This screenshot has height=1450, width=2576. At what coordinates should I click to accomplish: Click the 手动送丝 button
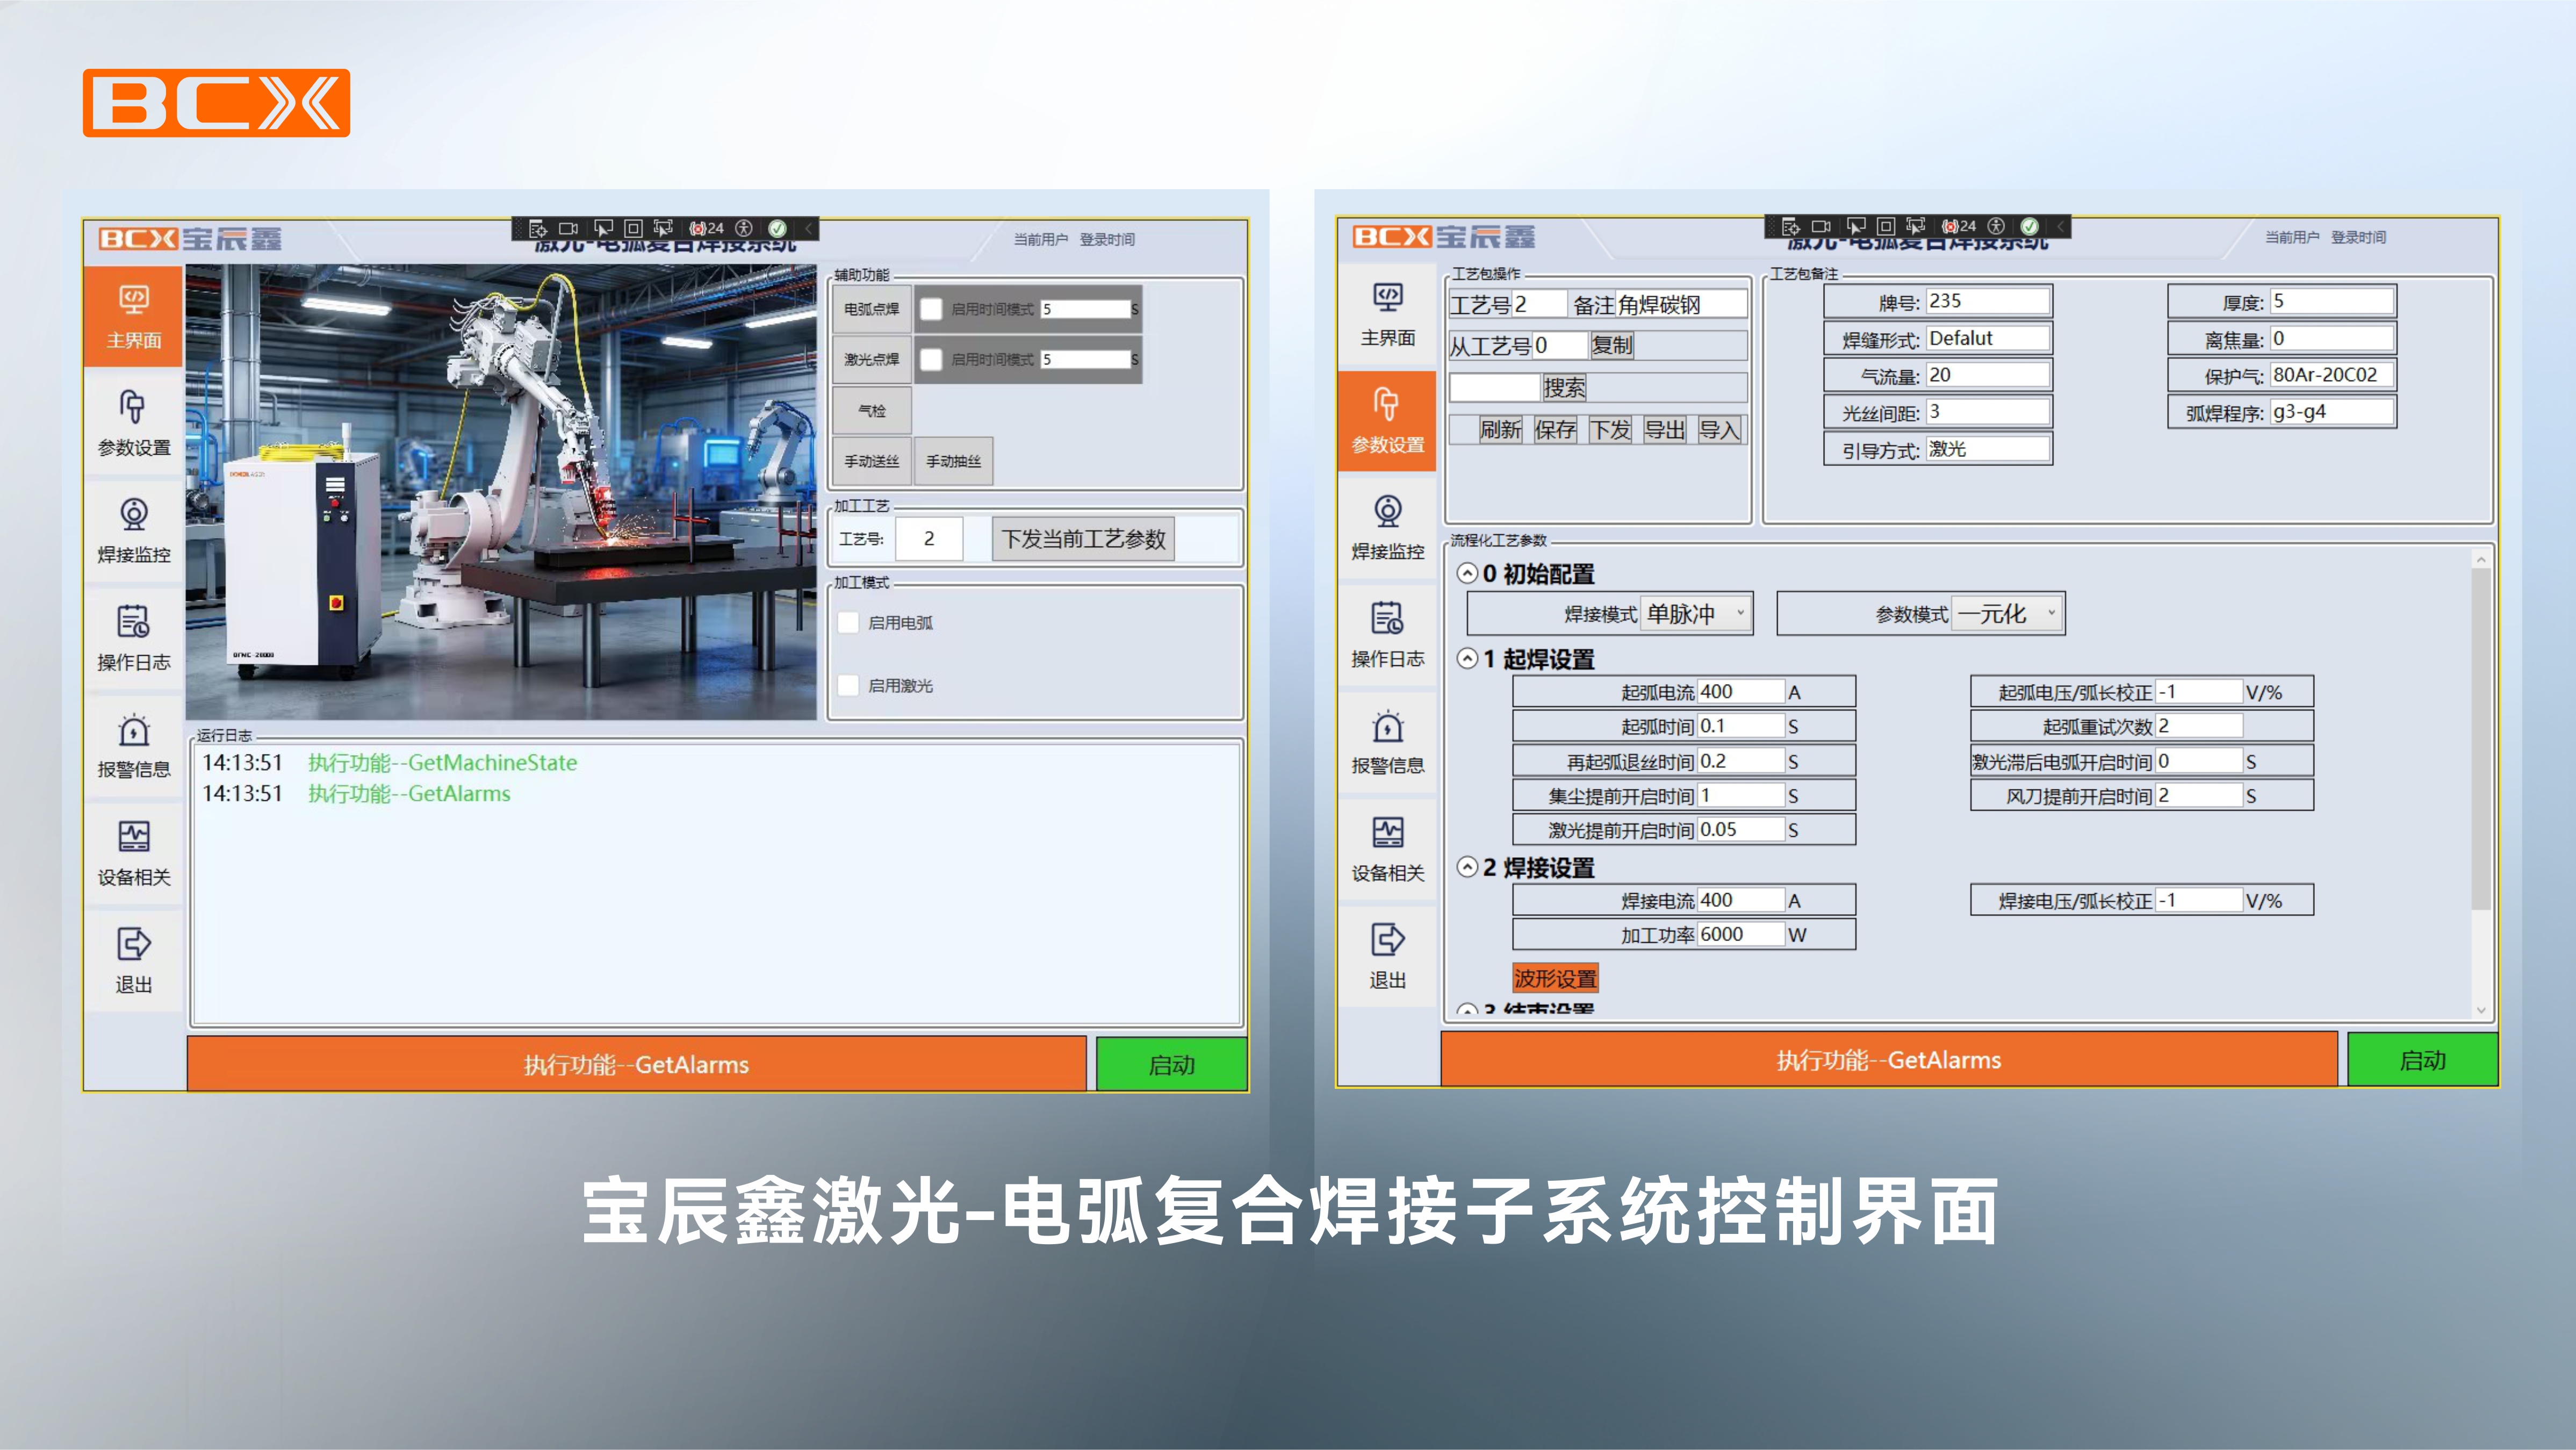point(871,461)
